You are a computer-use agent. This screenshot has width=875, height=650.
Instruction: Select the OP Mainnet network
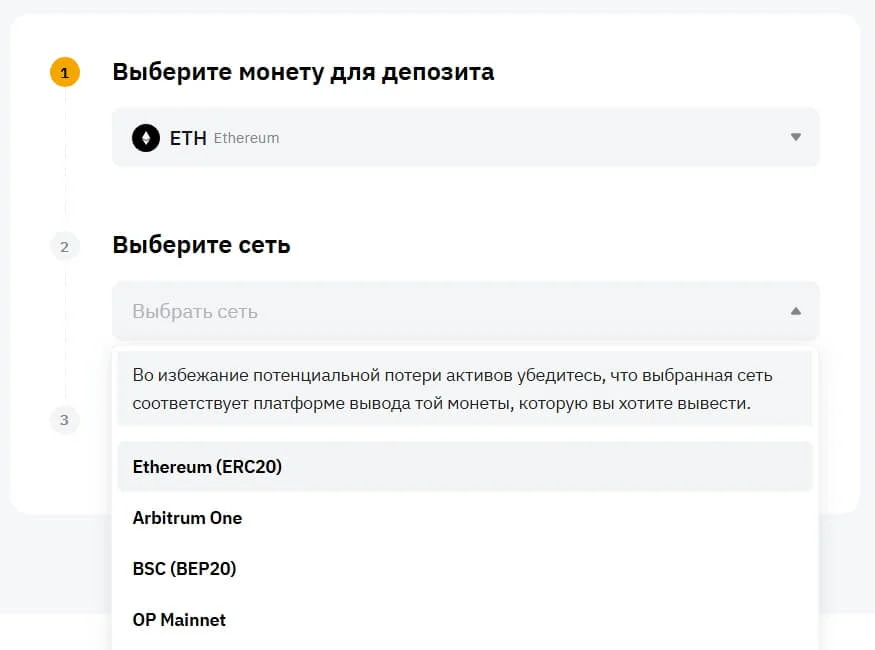[179, 620]
